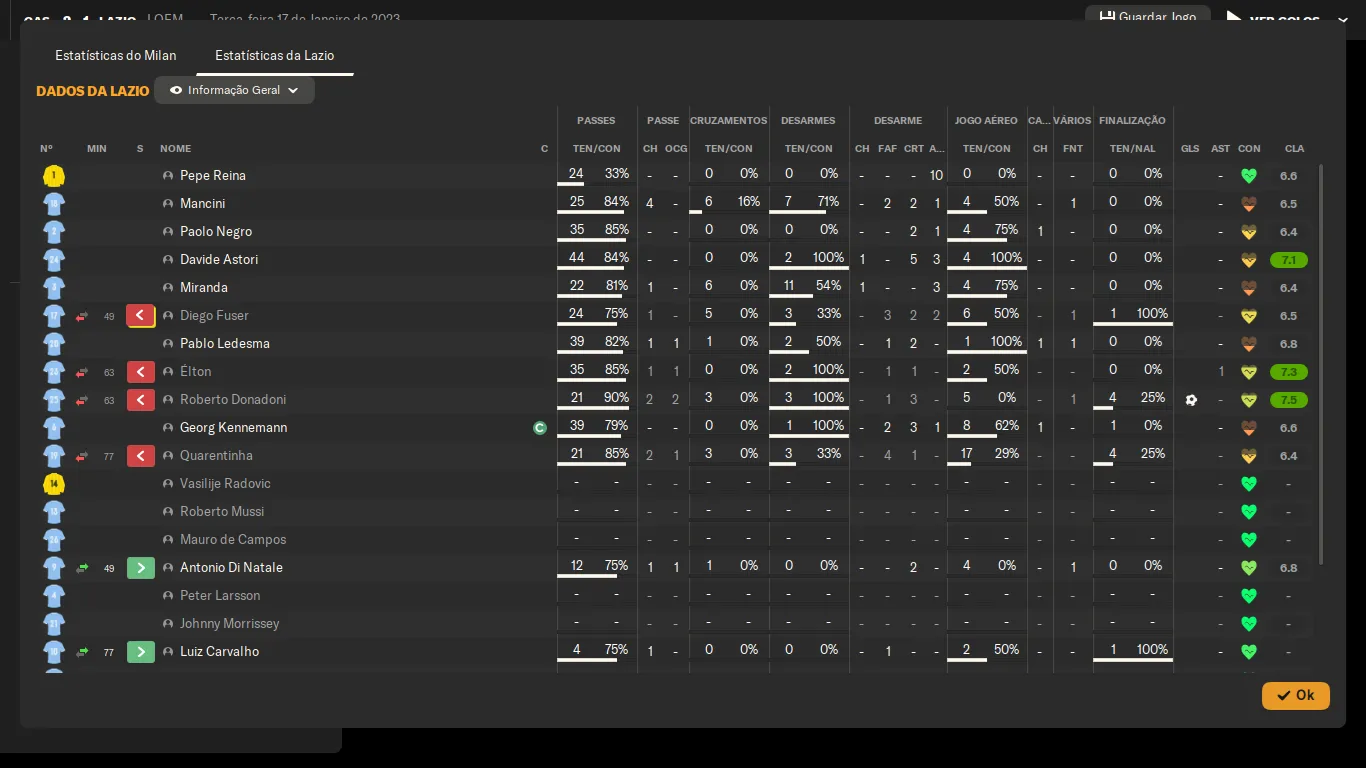This screenshot has height=768, width=1366.
Task: Click Pepe Reina's yellow goalkeeper shirt icon
Action: 54,176
